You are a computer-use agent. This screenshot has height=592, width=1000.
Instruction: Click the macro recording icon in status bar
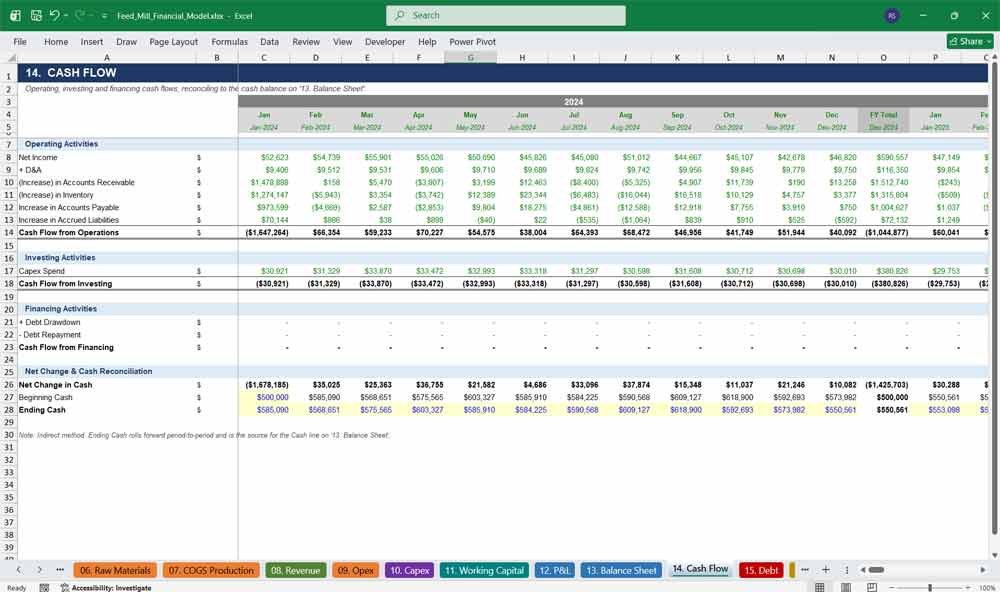pyautogui.click(x=44, y=588)
